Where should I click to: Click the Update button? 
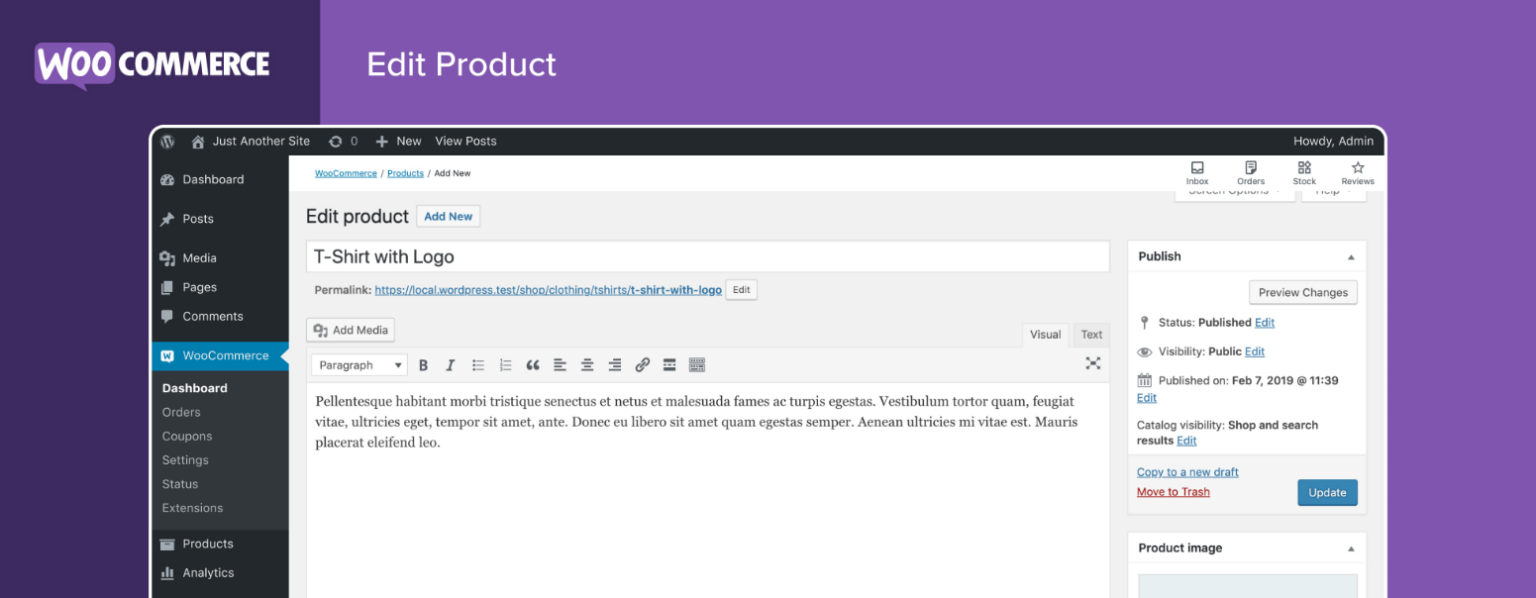pyautogui.click(x=1327, y=492)
